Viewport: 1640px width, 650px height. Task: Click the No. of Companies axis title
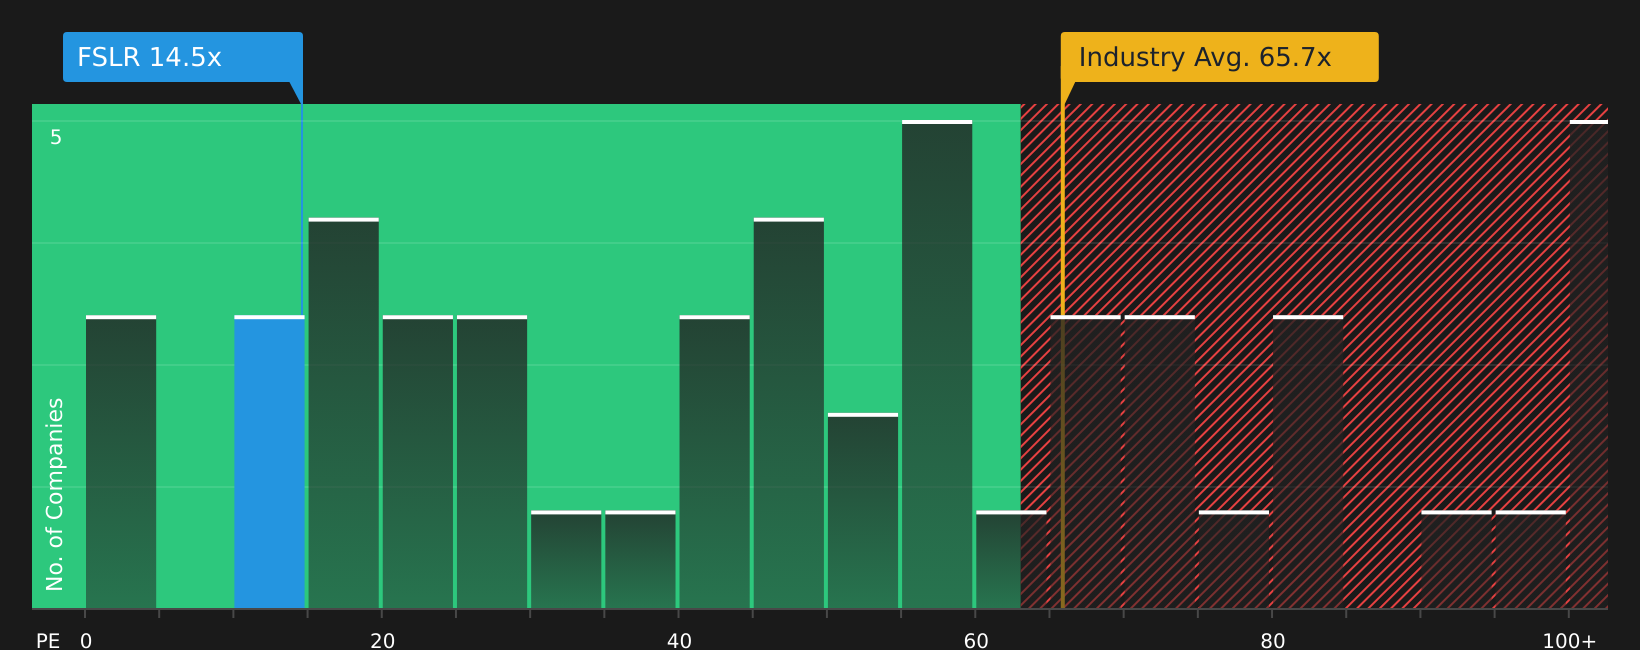coord(55,494)
